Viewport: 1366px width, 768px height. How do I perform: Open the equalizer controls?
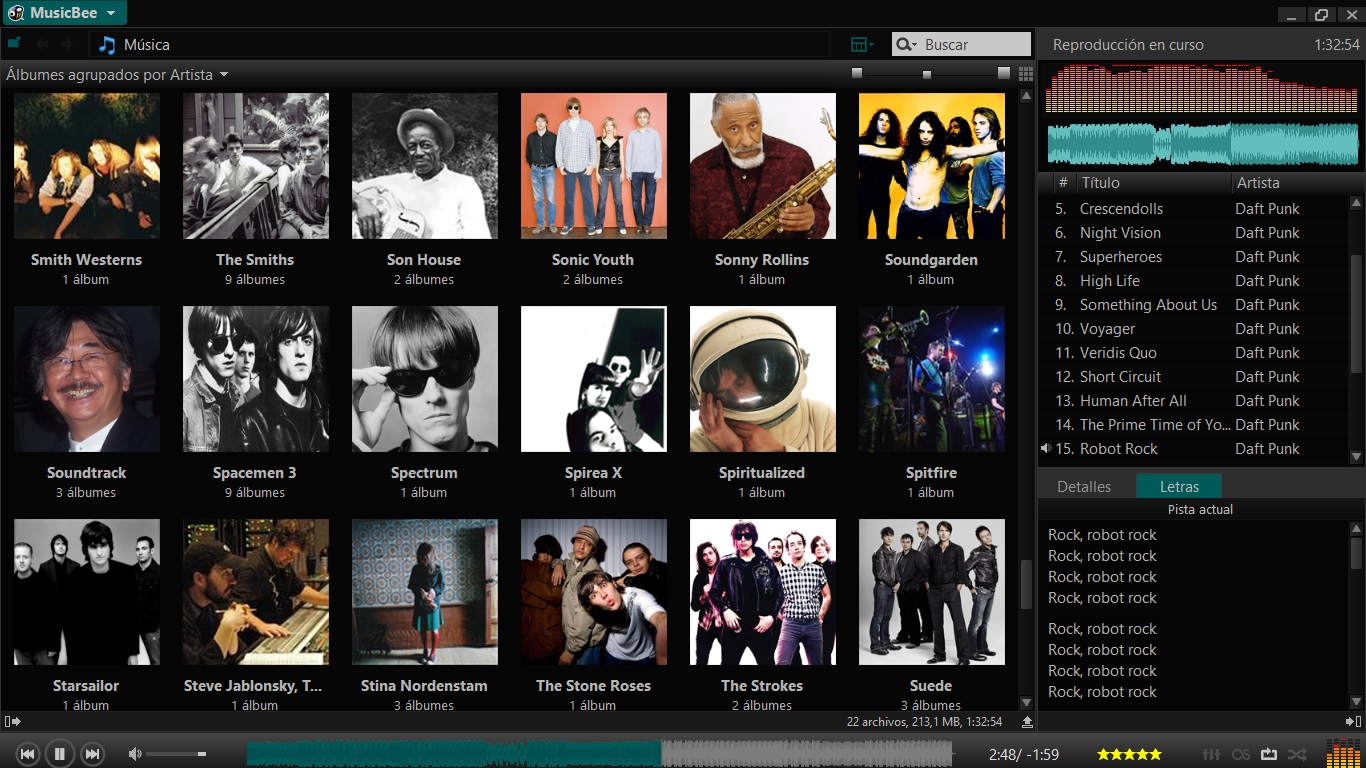[x=1212, y=755]
